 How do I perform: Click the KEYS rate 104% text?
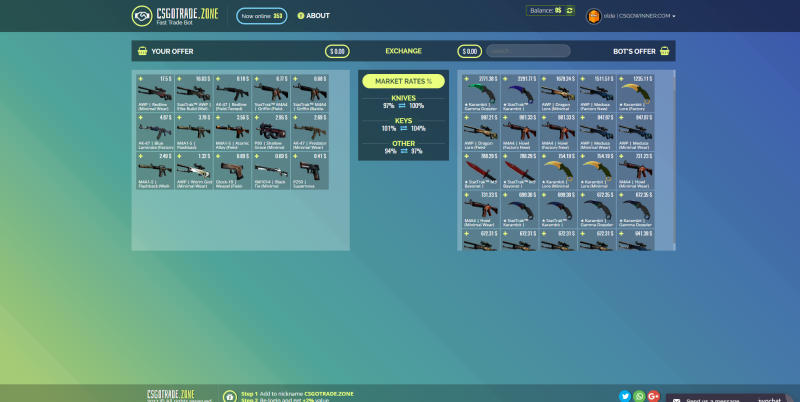click(x=418, y=129)
